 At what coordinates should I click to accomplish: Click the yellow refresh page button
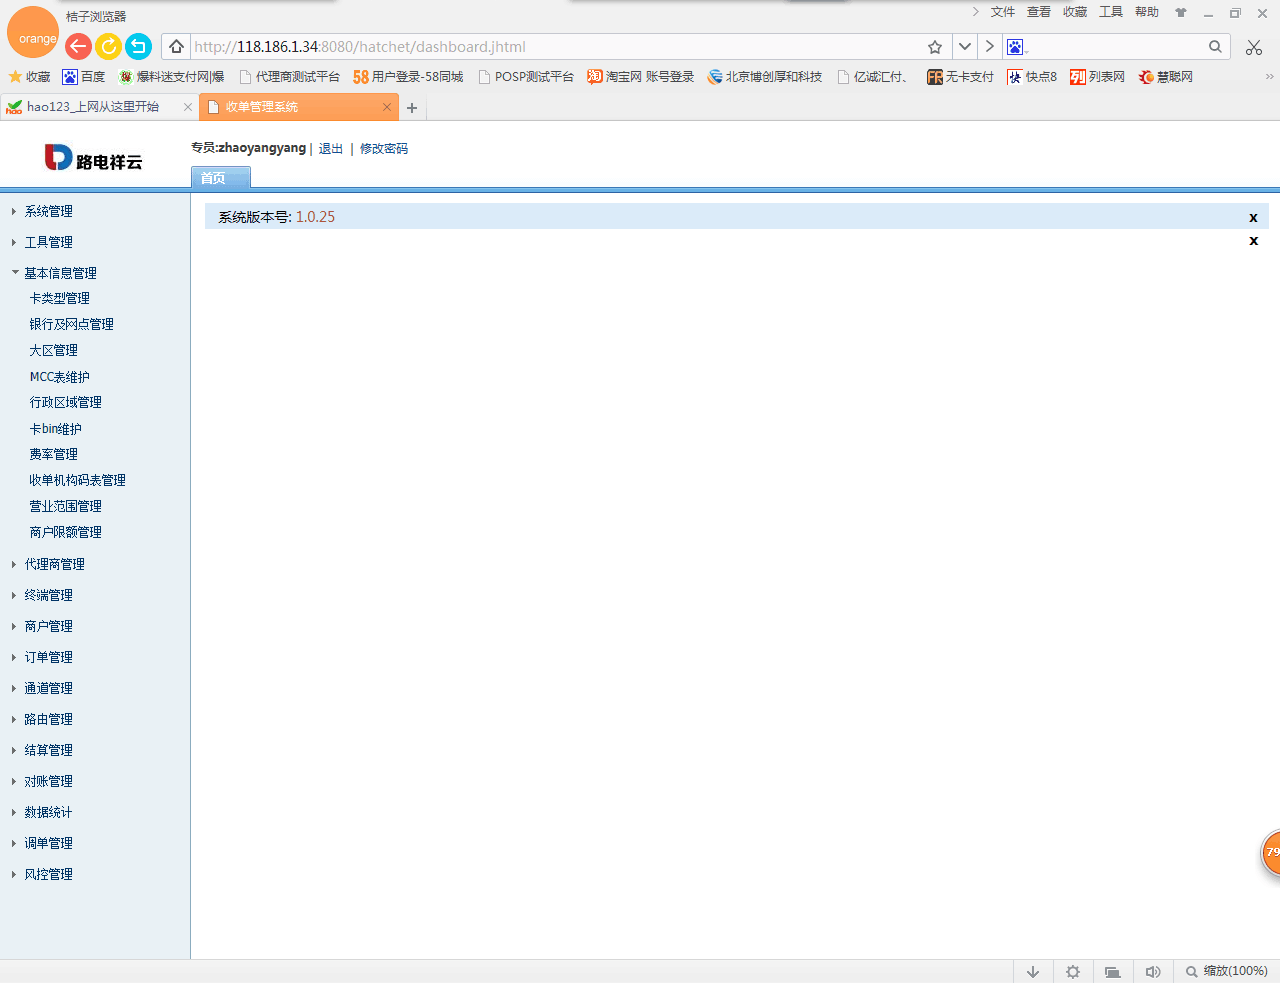pos(108,46)
